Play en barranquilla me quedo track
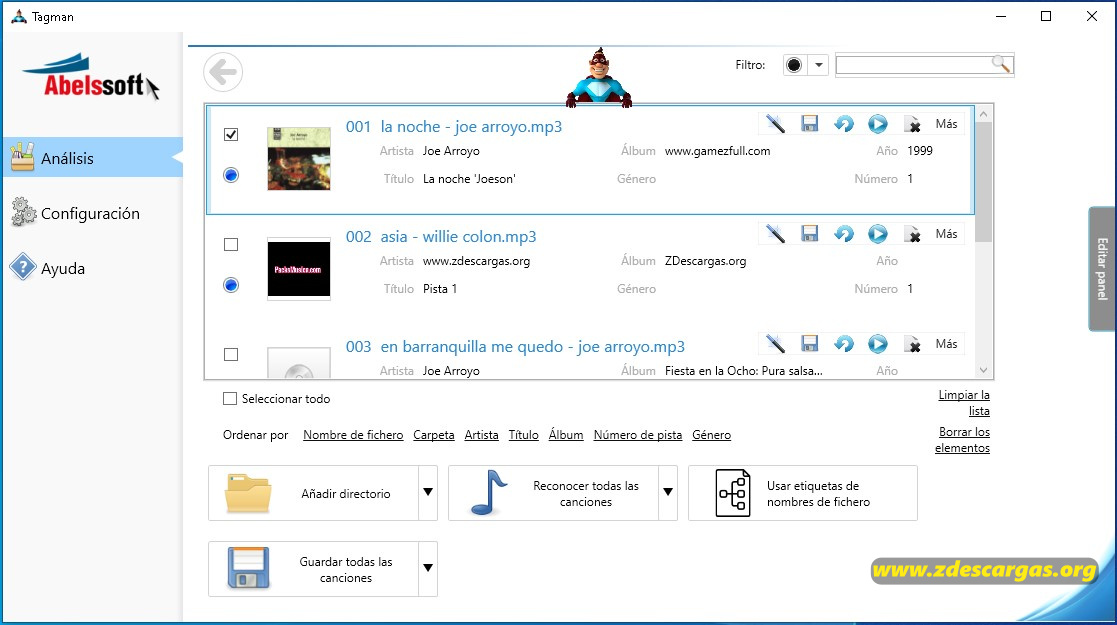The width and height of the screenshot is (1117, 625). pyautogui.click(x=878, y=344)
